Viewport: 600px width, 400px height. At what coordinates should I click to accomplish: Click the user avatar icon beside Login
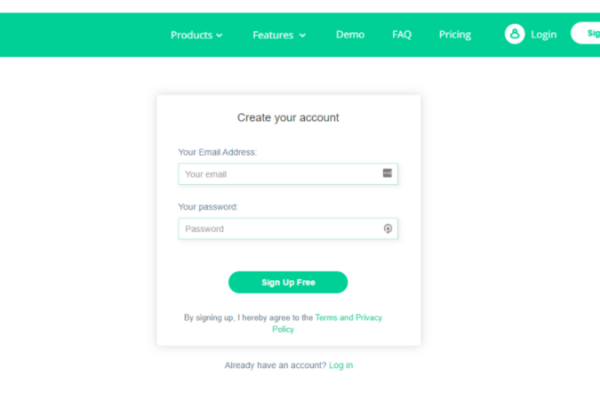pos(514,34)
